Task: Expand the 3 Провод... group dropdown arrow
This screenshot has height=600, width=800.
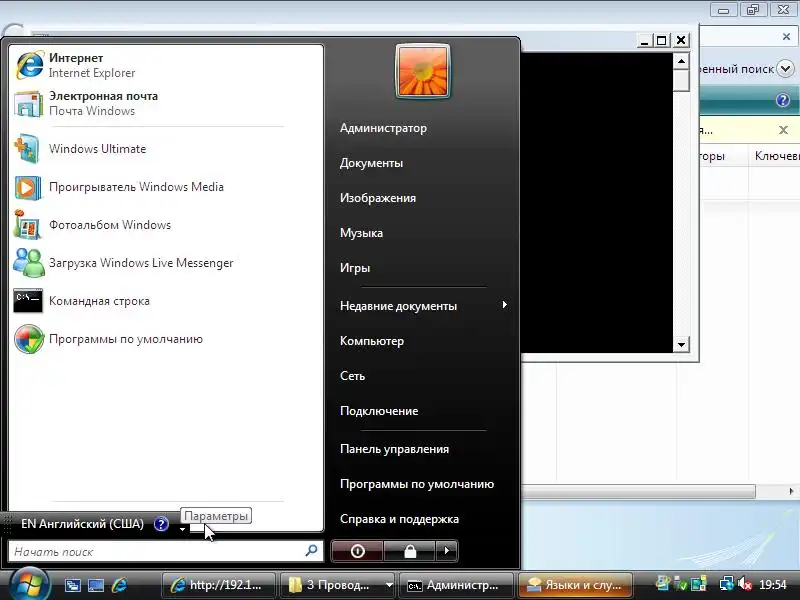Action: tap(389, 585)
